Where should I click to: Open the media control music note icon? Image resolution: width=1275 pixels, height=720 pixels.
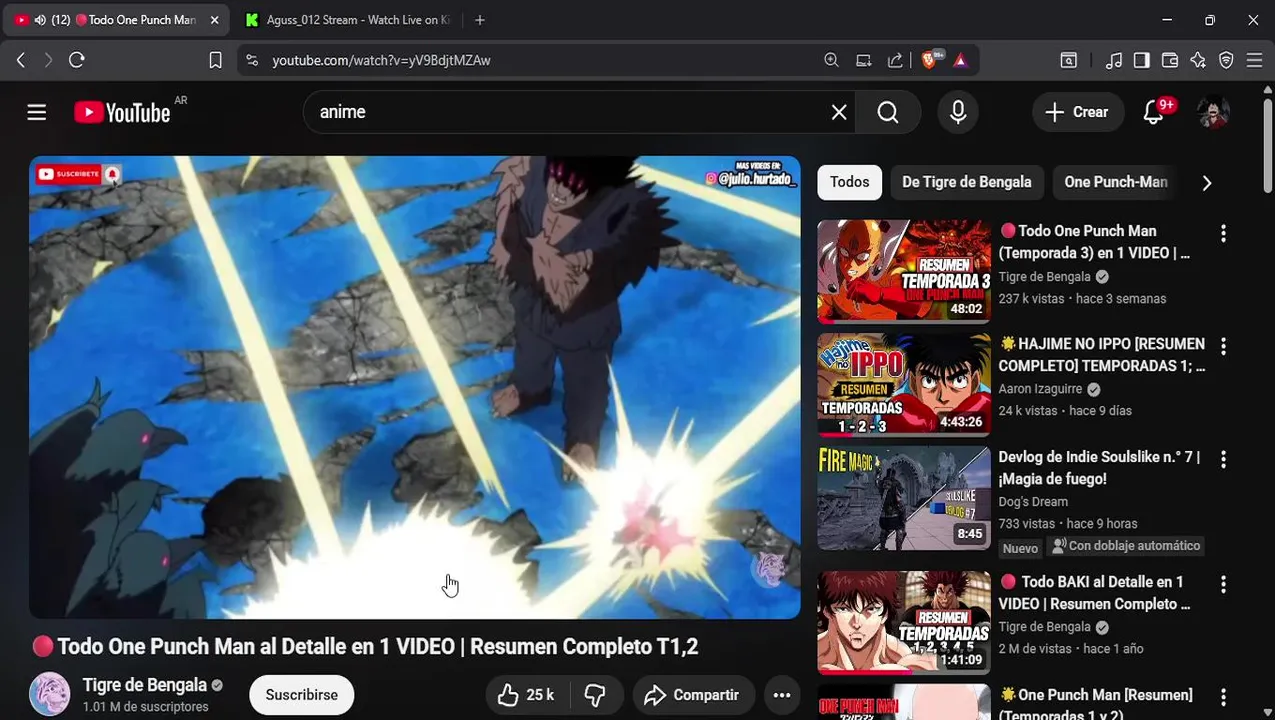[x=1114, y=60]
